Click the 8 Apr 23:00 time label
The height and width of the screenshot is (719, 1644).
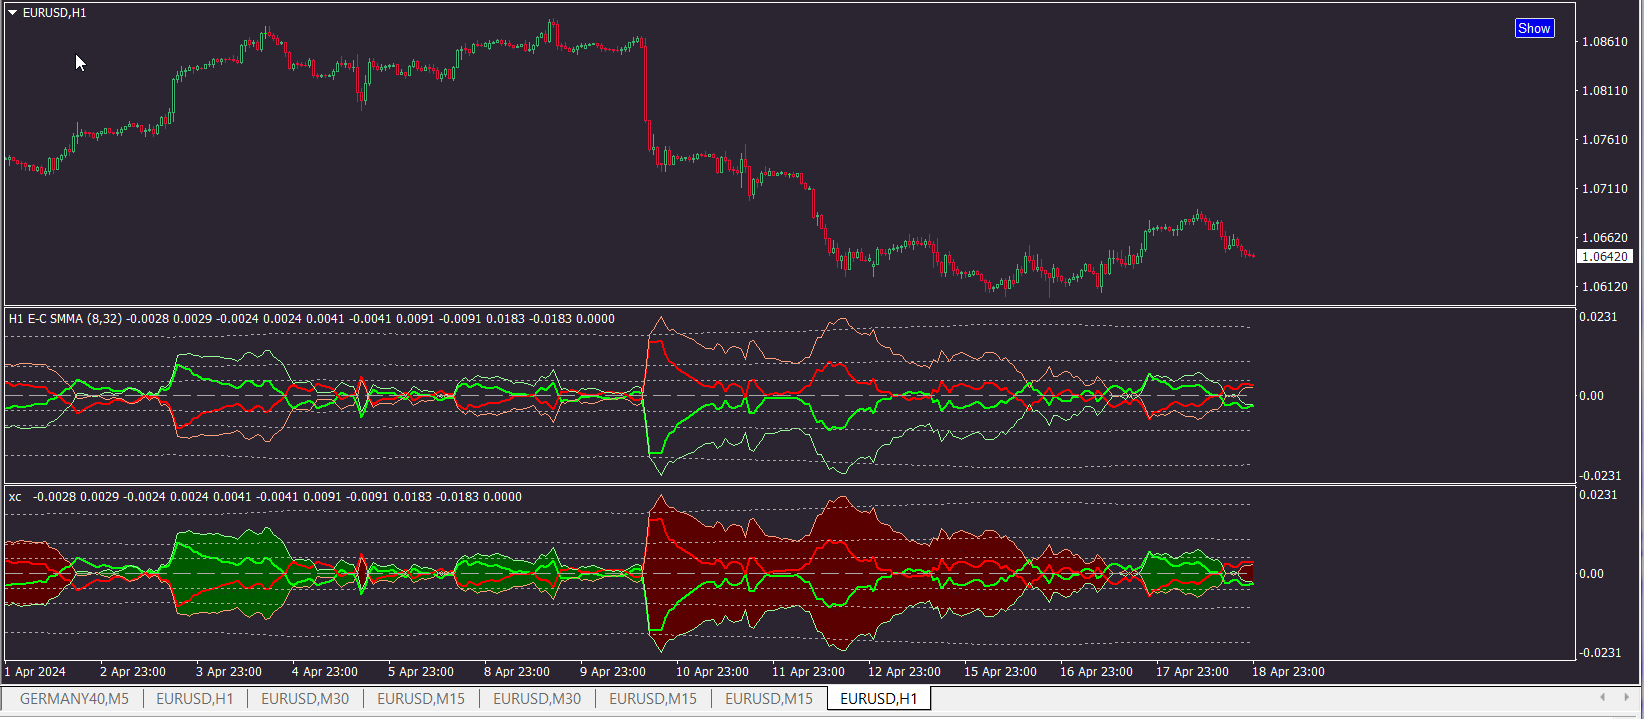click(517, 672)
